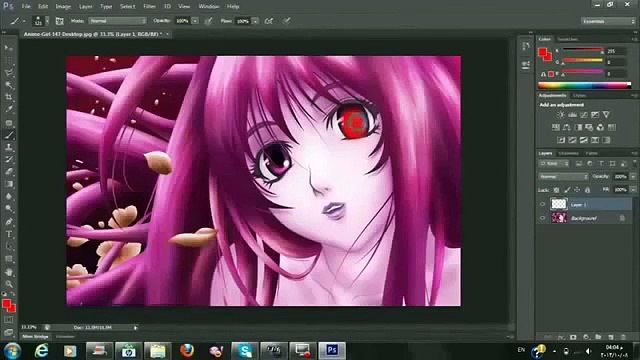Click the R value input field

coord(616,51)
